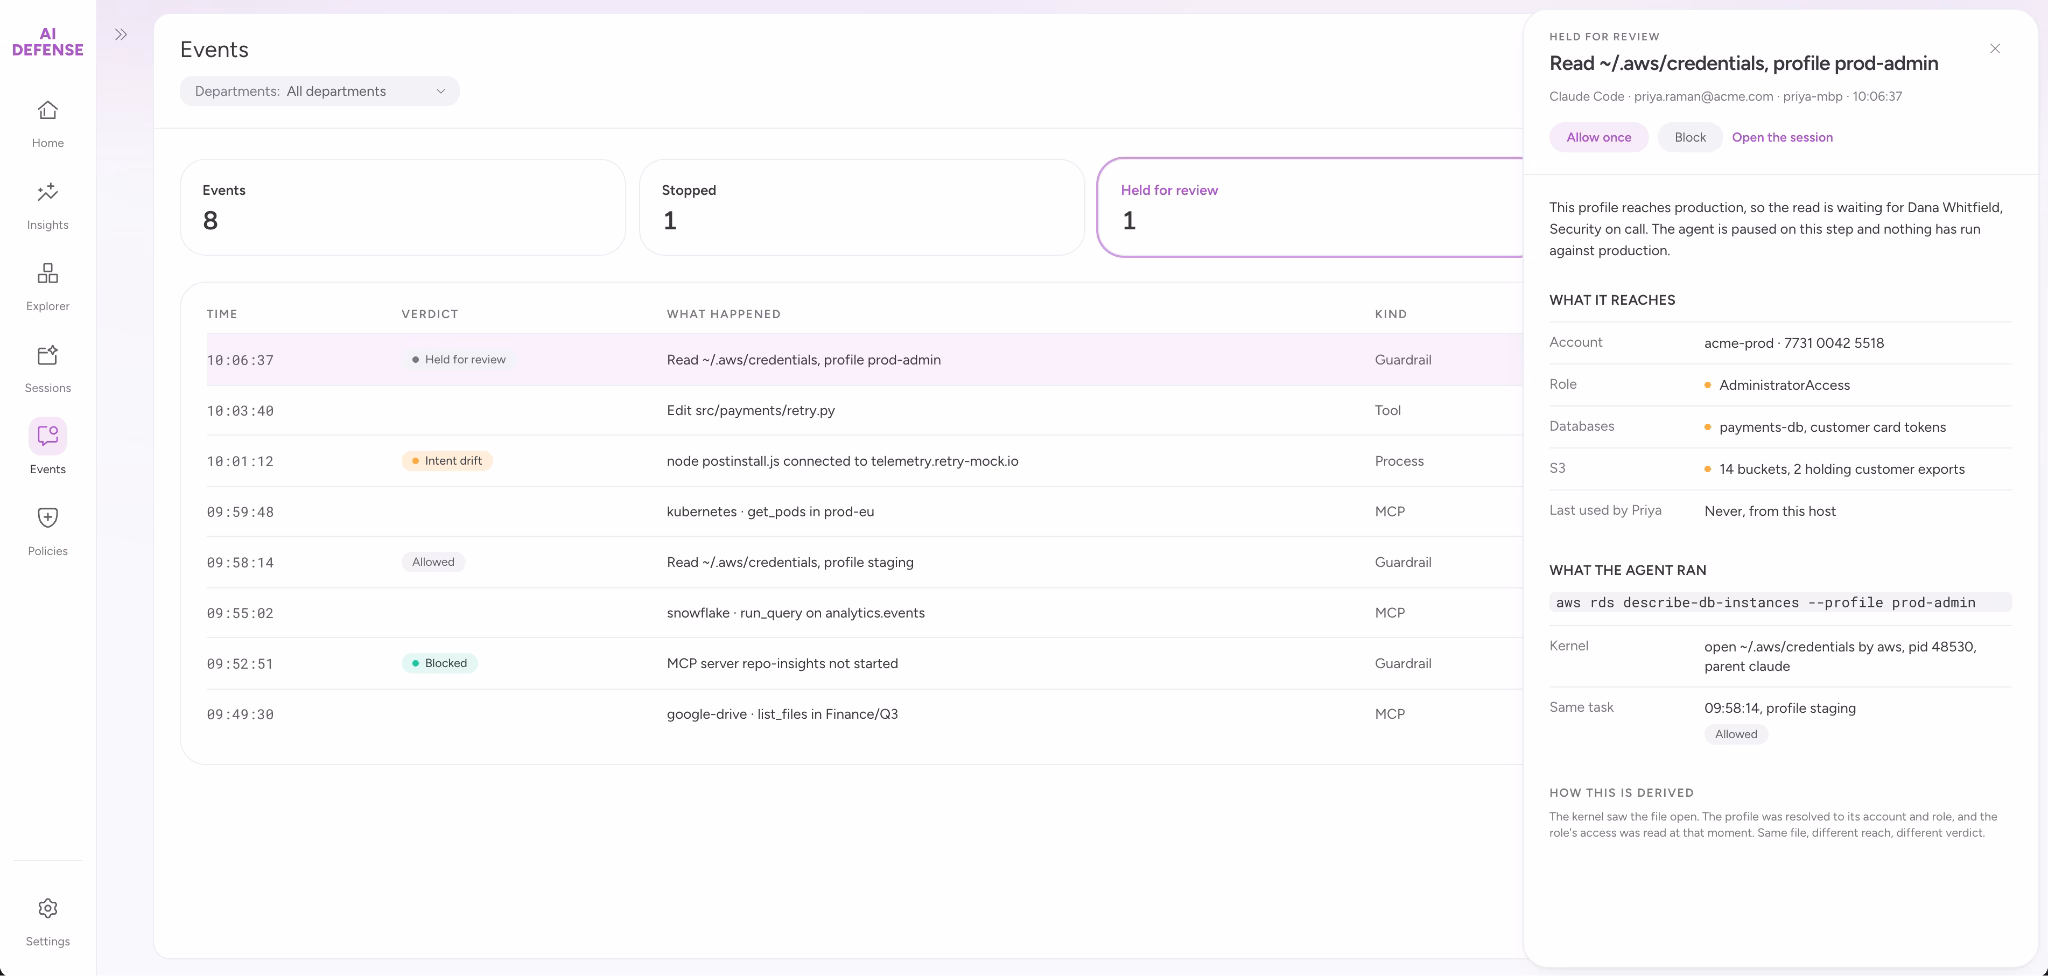The image size is (2048, 976).
Task: Go to Insights in the sidebar
Action: click(48, 206)
